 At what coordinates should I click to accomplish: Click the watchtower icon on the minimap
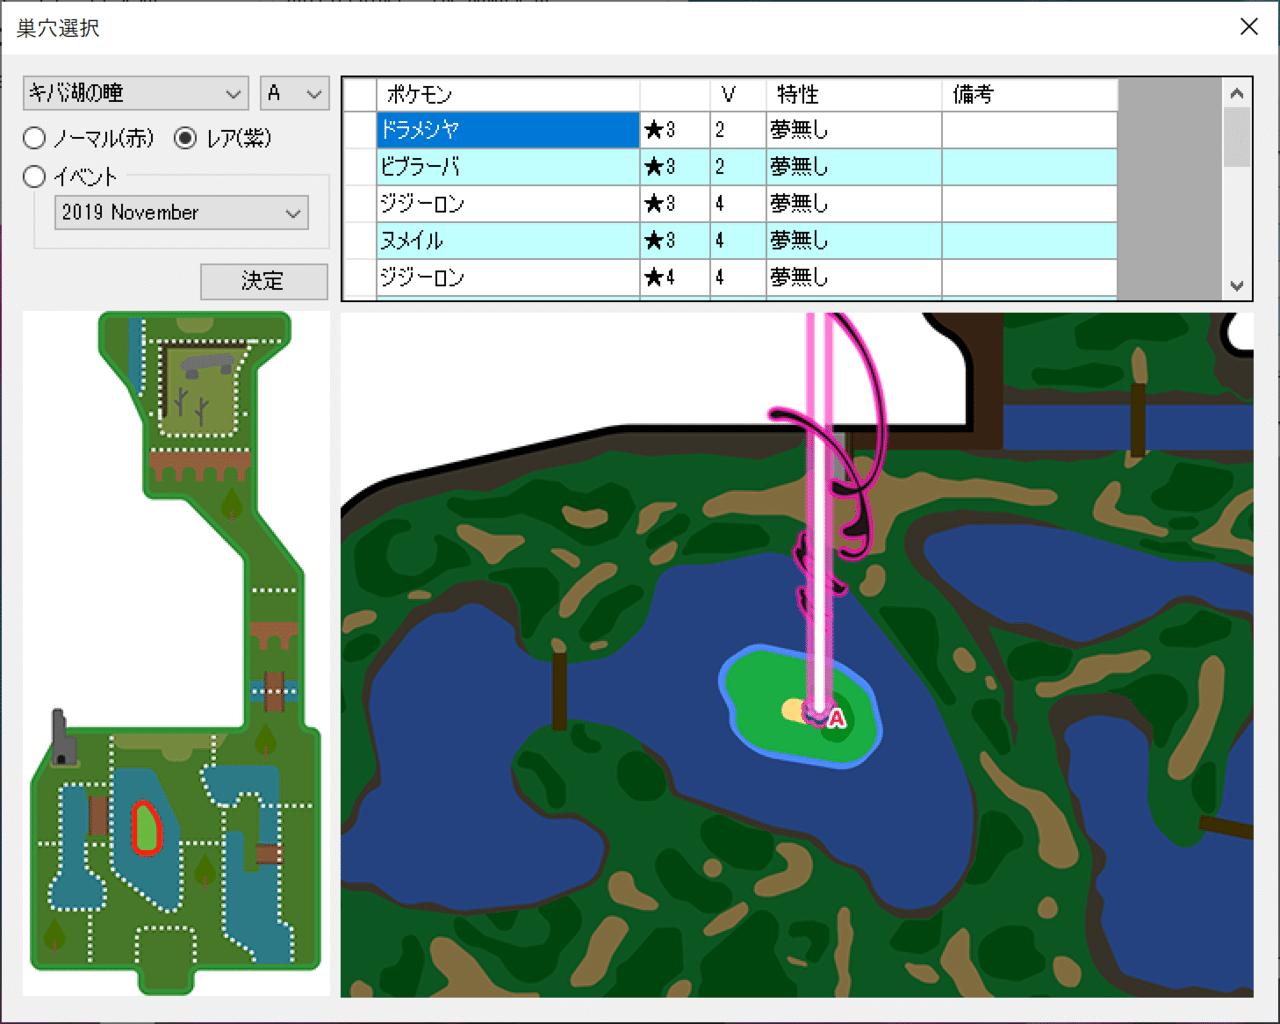(x=62, y=738)
